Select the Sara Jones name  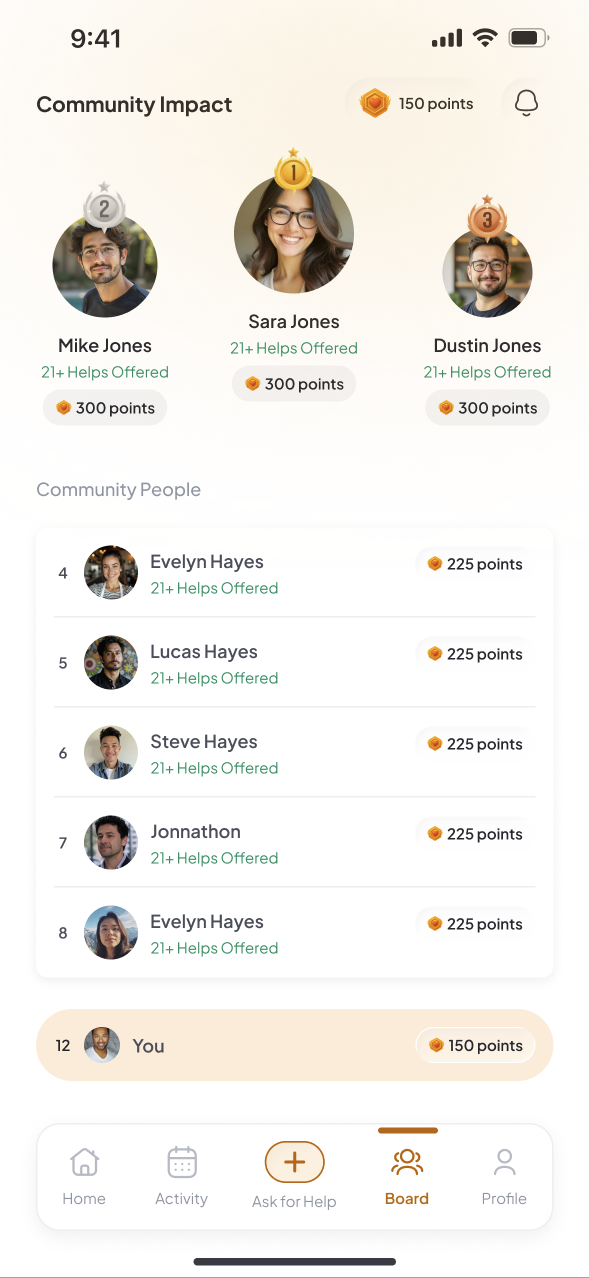294,322
